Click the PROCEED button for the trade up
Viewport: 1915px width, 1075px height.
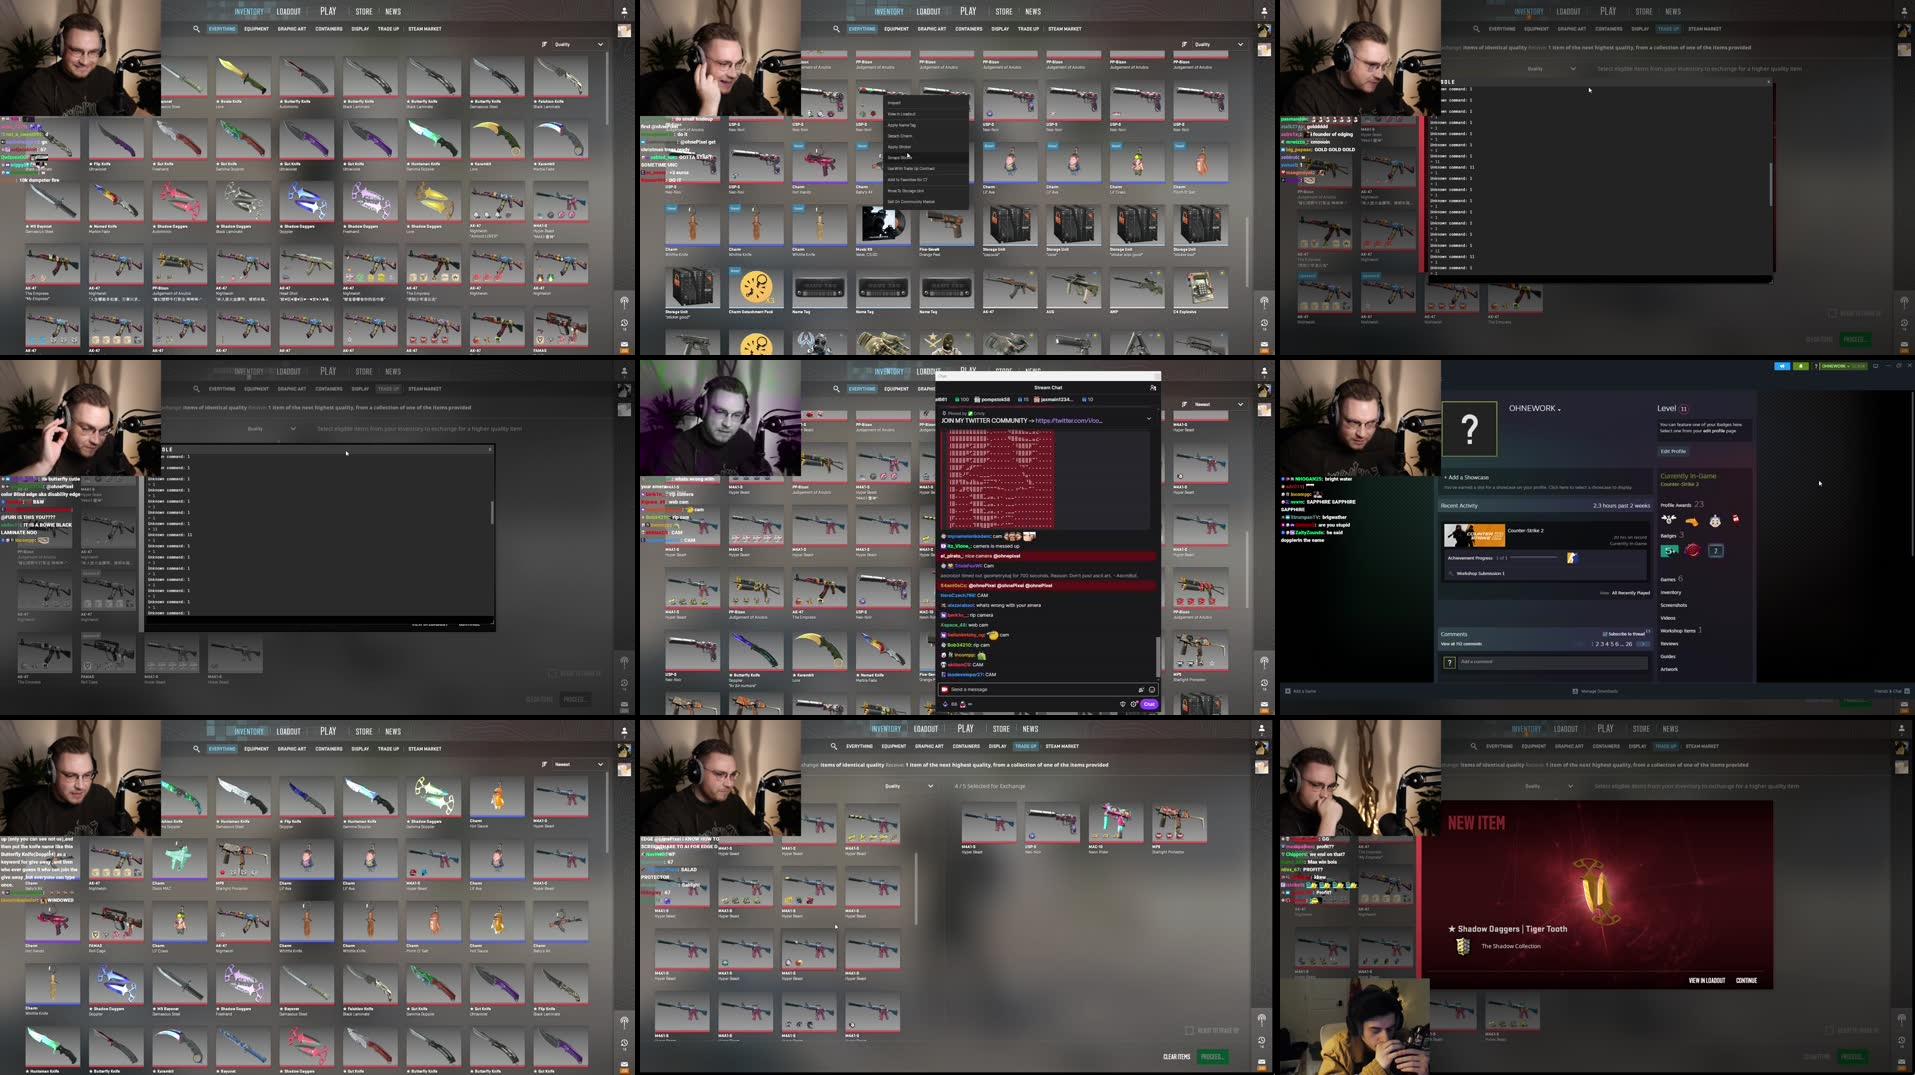click(x=1212, y=1056)
